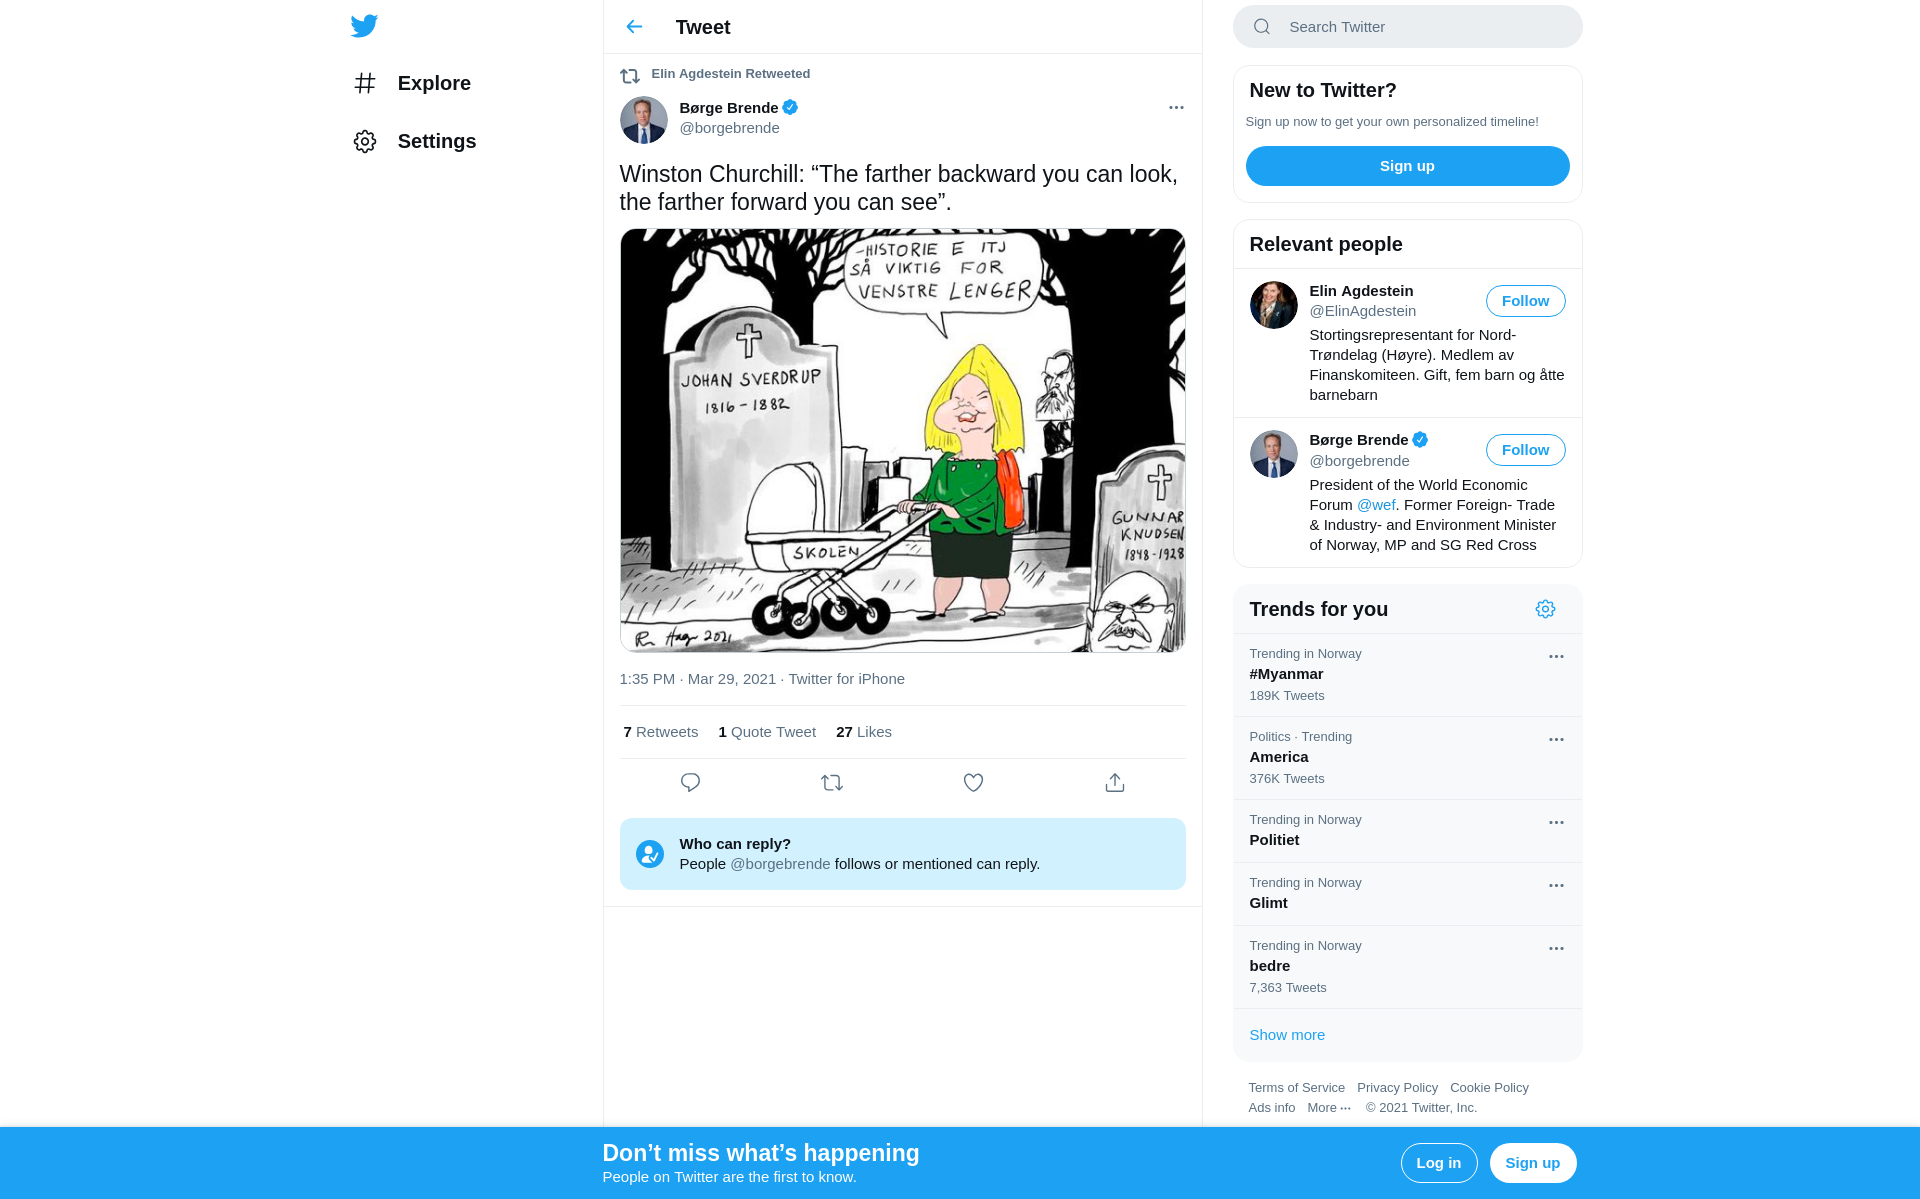Open Børge Brende name on the tweet
Viewport: 1920px width, 1199px height.
tap(729, 108)
